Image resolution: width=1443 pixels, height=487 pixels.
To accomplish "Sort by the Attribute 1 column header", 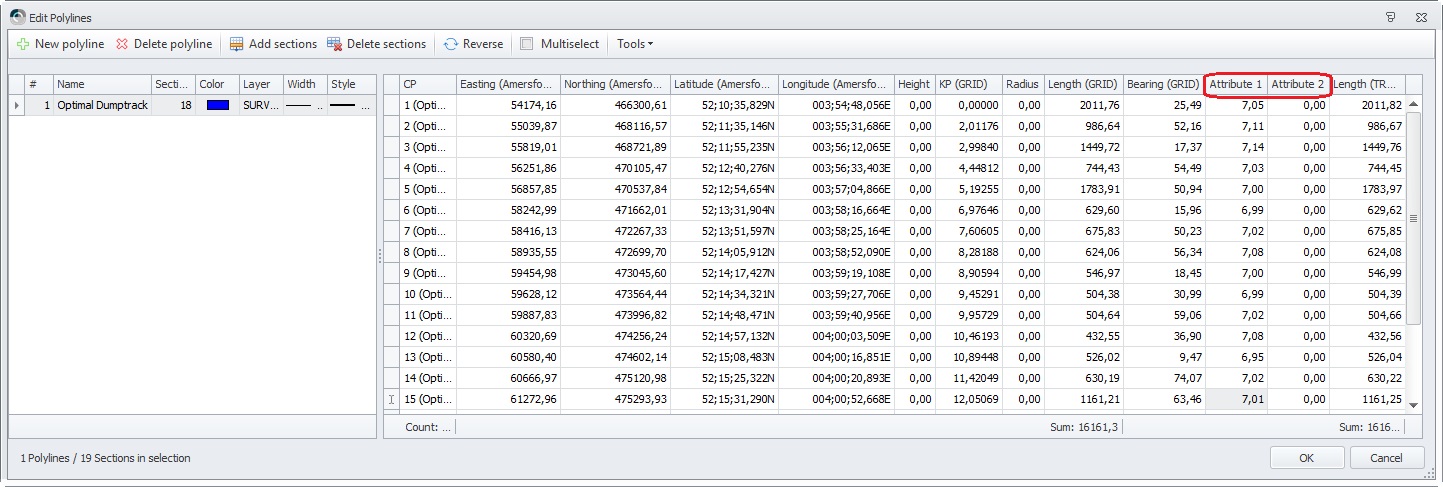I will pos(1236,84).
